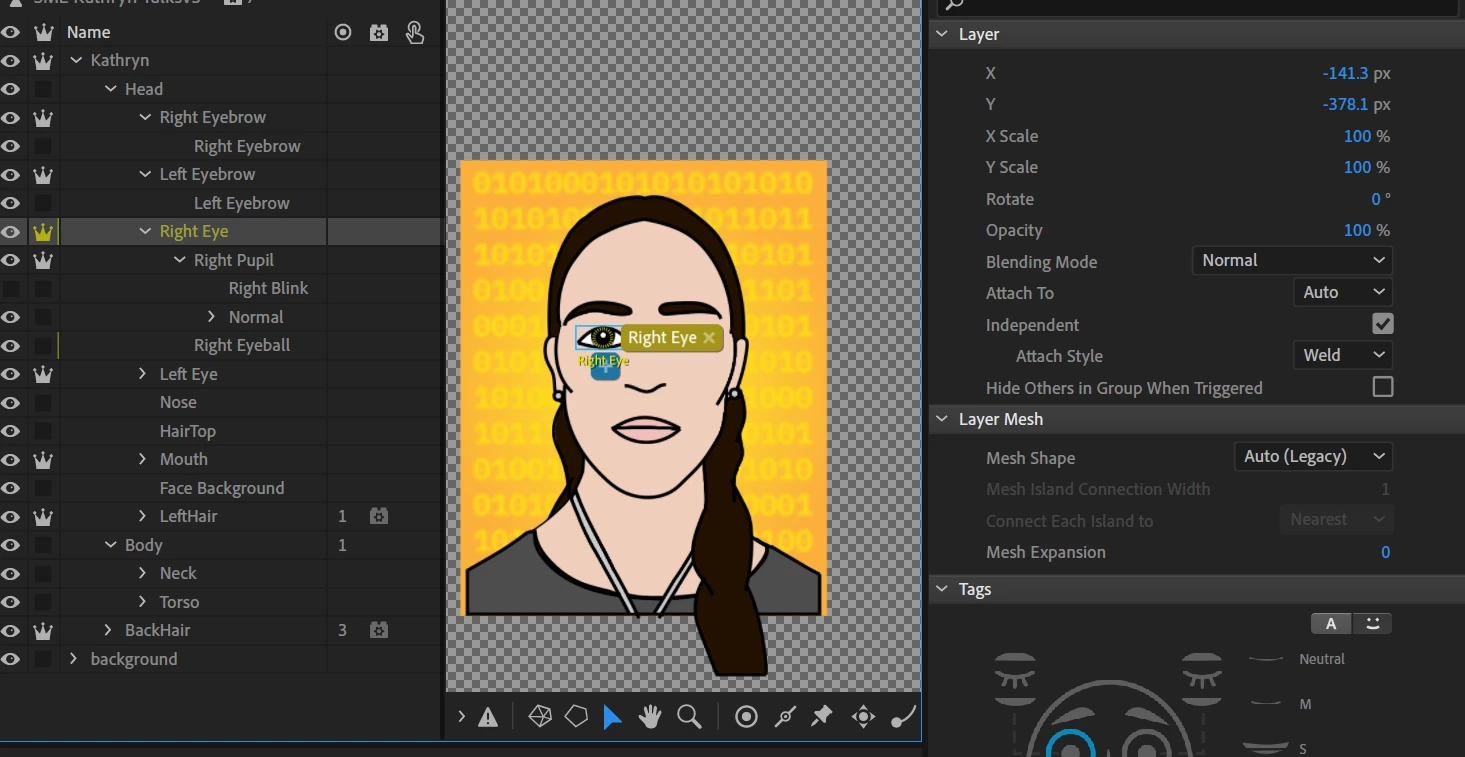Click the hand trigger column header icon

coord(415,32)
